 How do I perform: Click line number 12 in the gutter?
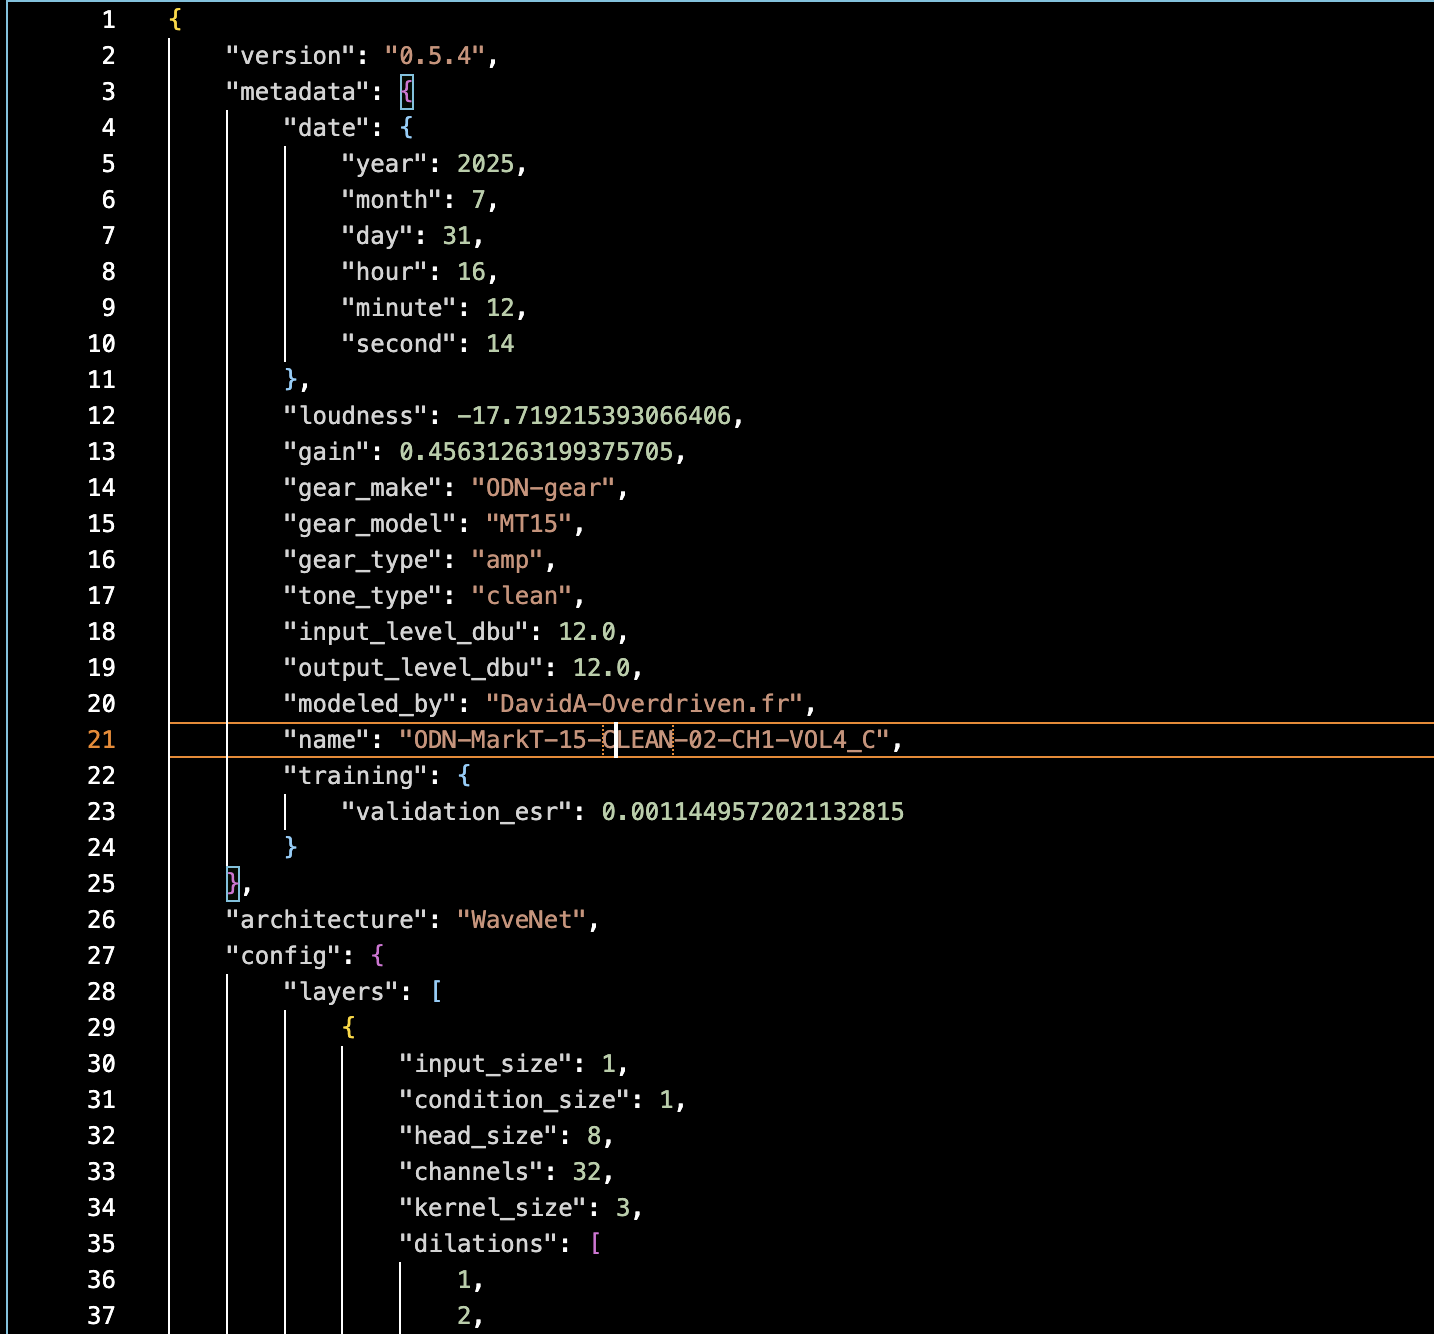[101, 416]
